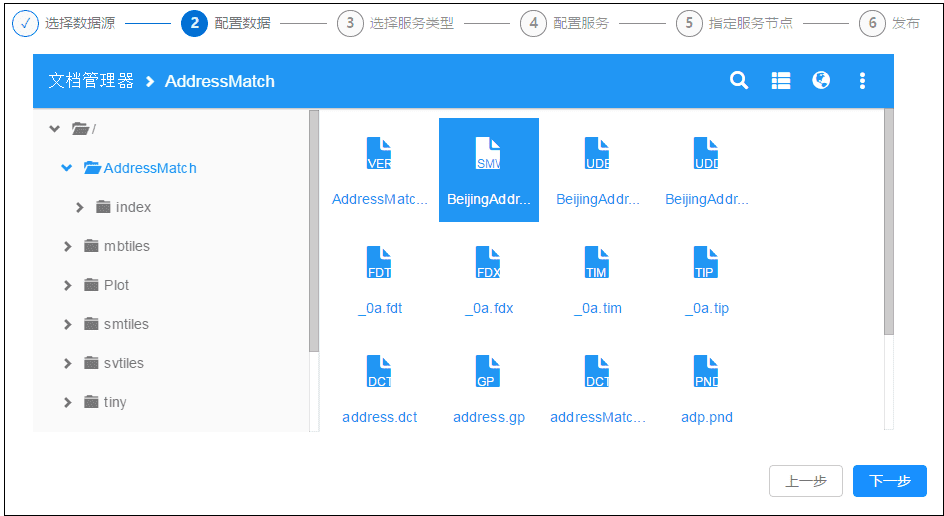Expand the mbtiles folder arrow

click(67, 246)
